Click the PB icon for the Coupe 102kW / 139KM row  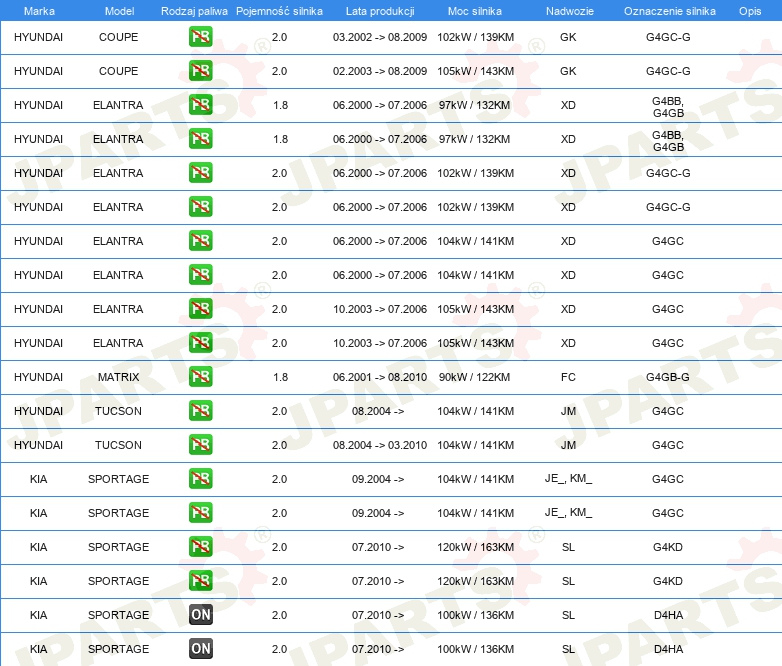tap(200, 37)
